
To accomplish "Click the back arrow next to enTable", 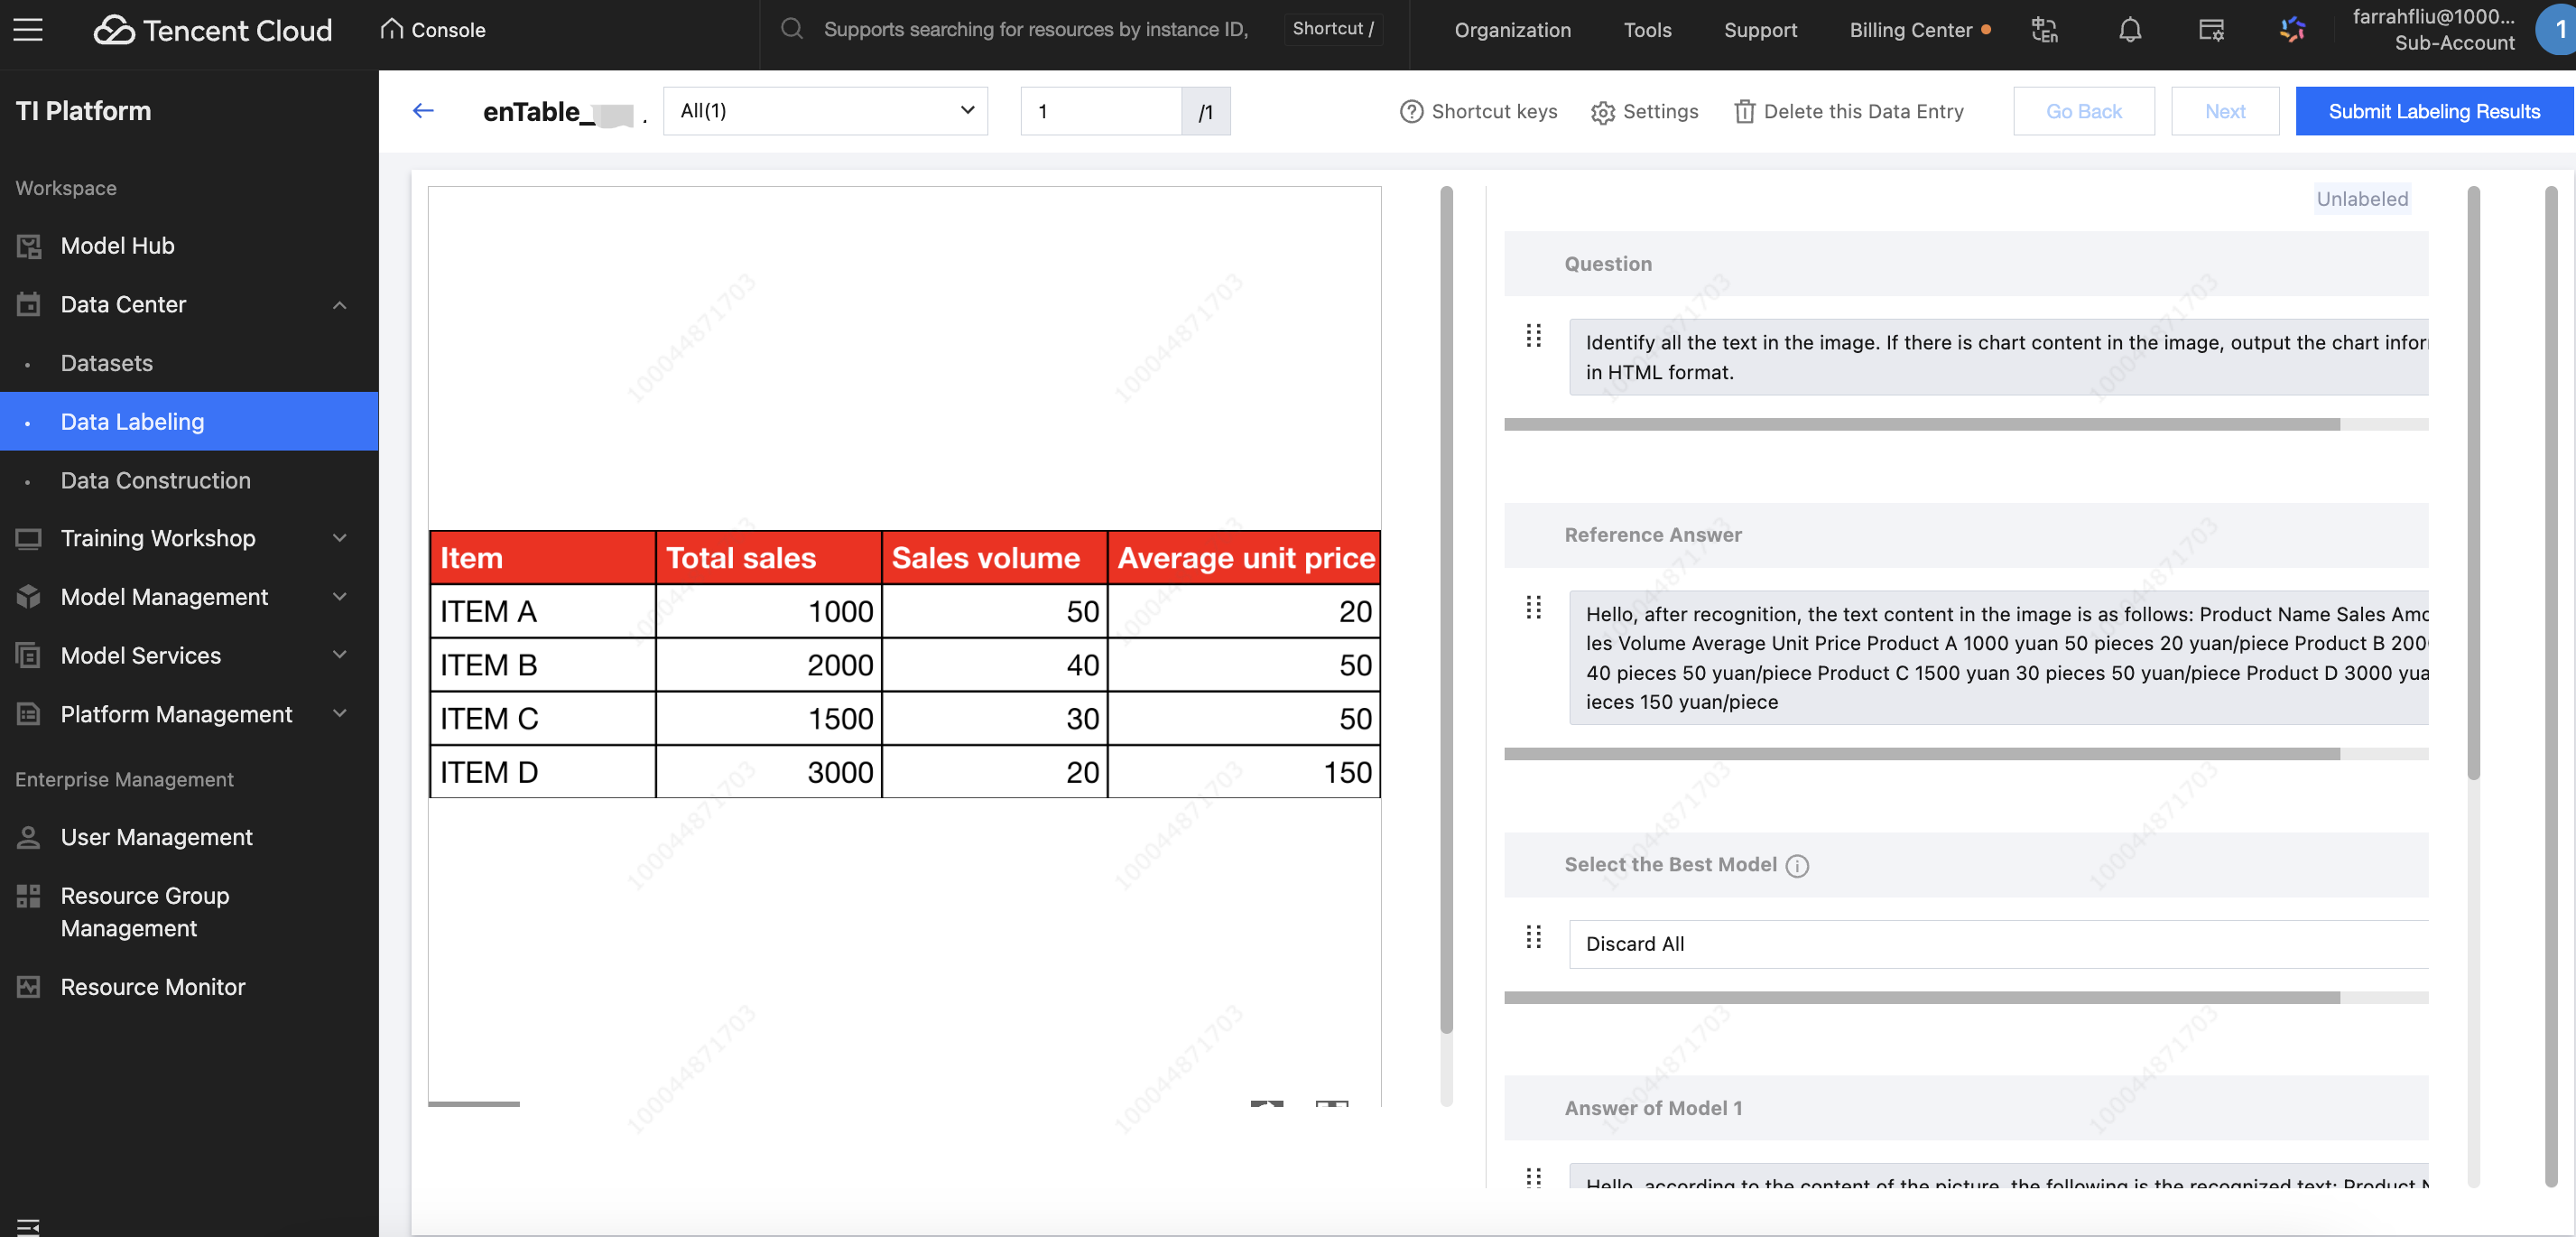I will coord(423,111).
